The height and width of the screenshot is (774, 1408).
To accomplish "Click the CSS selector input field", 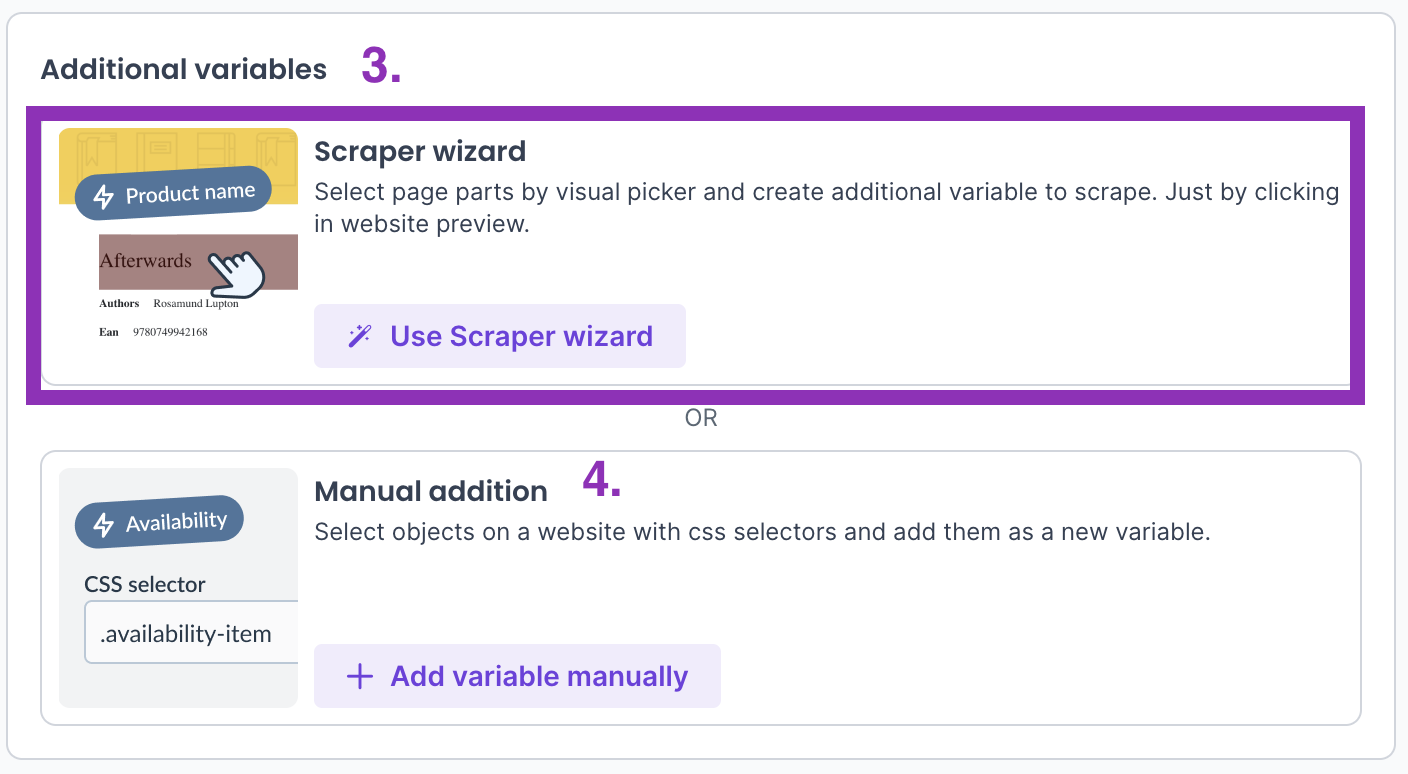I will (x=191, y=632).
